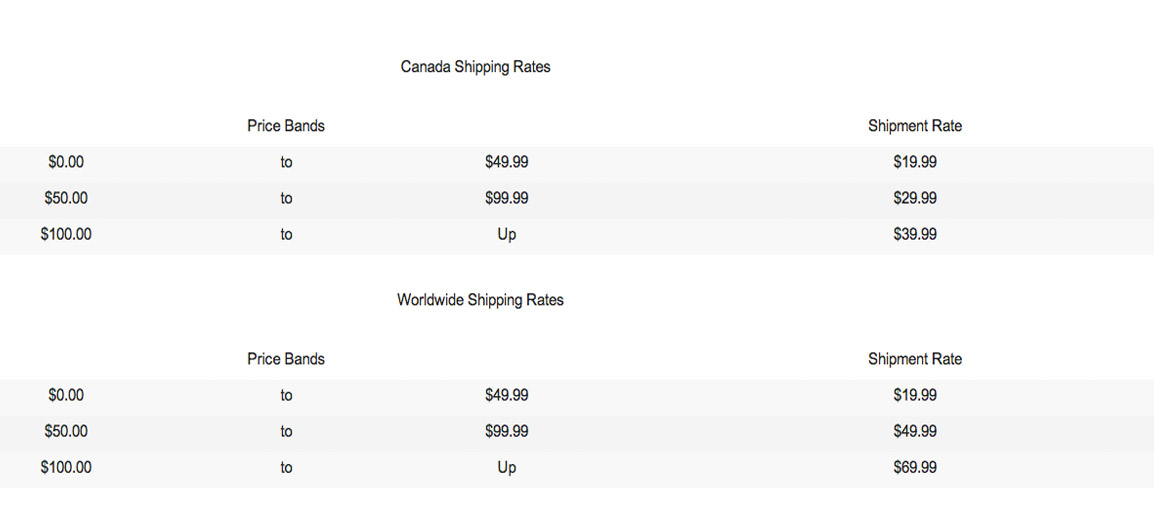Screen dimensions: 1154x506
Task: Click the $69.99 shipment rate
Action: [x=914, y=467]
